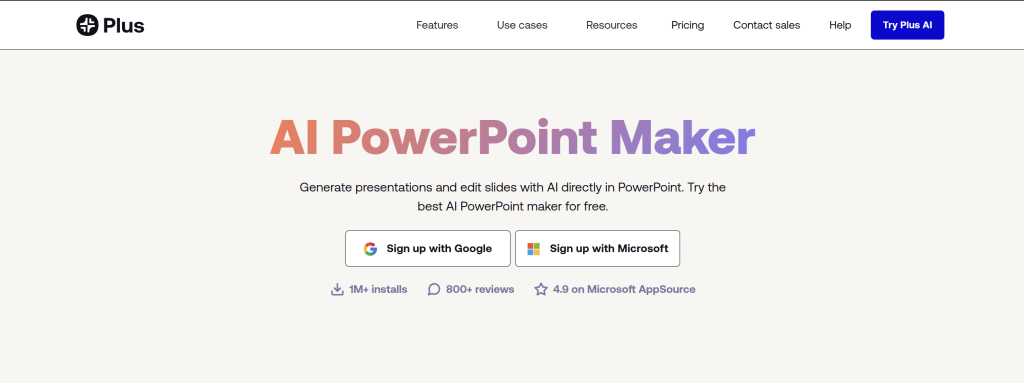Expand the Use cases menu
Screen dimensions: 1024x383
[522, 25]
